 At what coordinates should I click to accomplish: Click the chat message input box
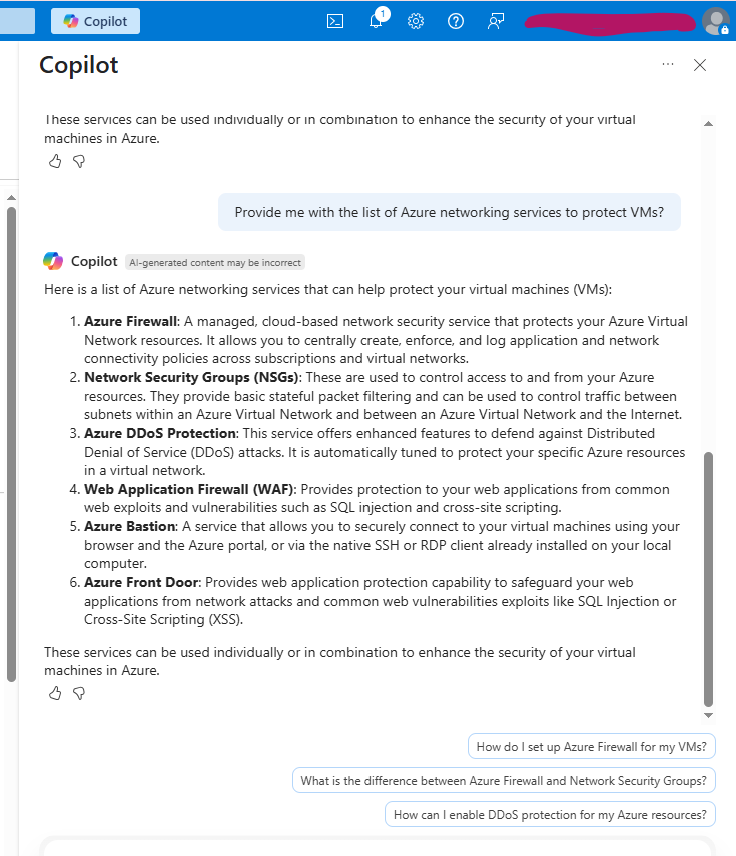coord(376,847)
